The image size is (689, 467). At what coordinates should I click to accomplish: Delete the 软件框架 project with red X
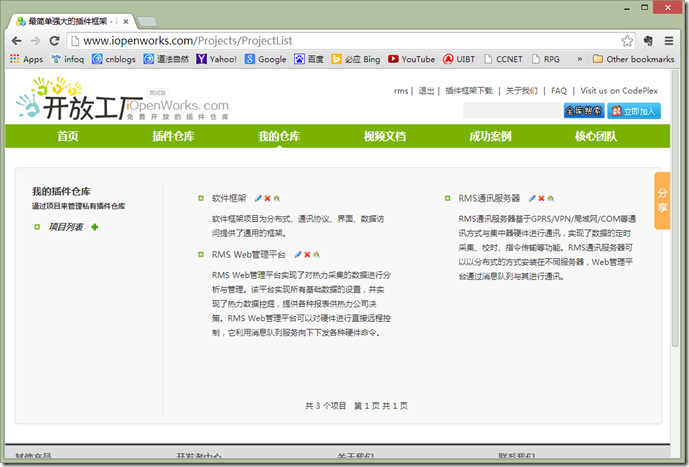[x=267, y=199]
